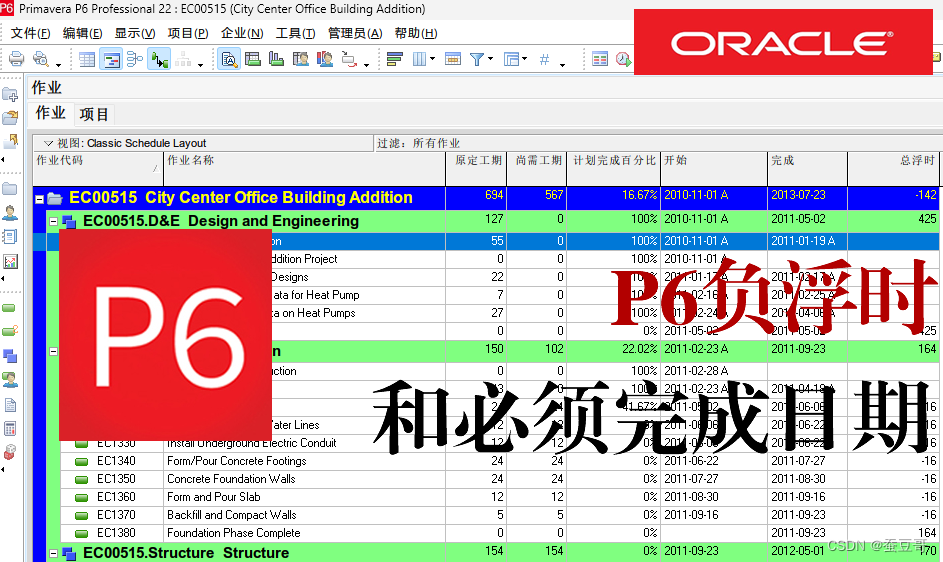This screenshot has width=943, height=562.
Task: Toggle the Gantt Chart view icon
Action: coord(111,59)
